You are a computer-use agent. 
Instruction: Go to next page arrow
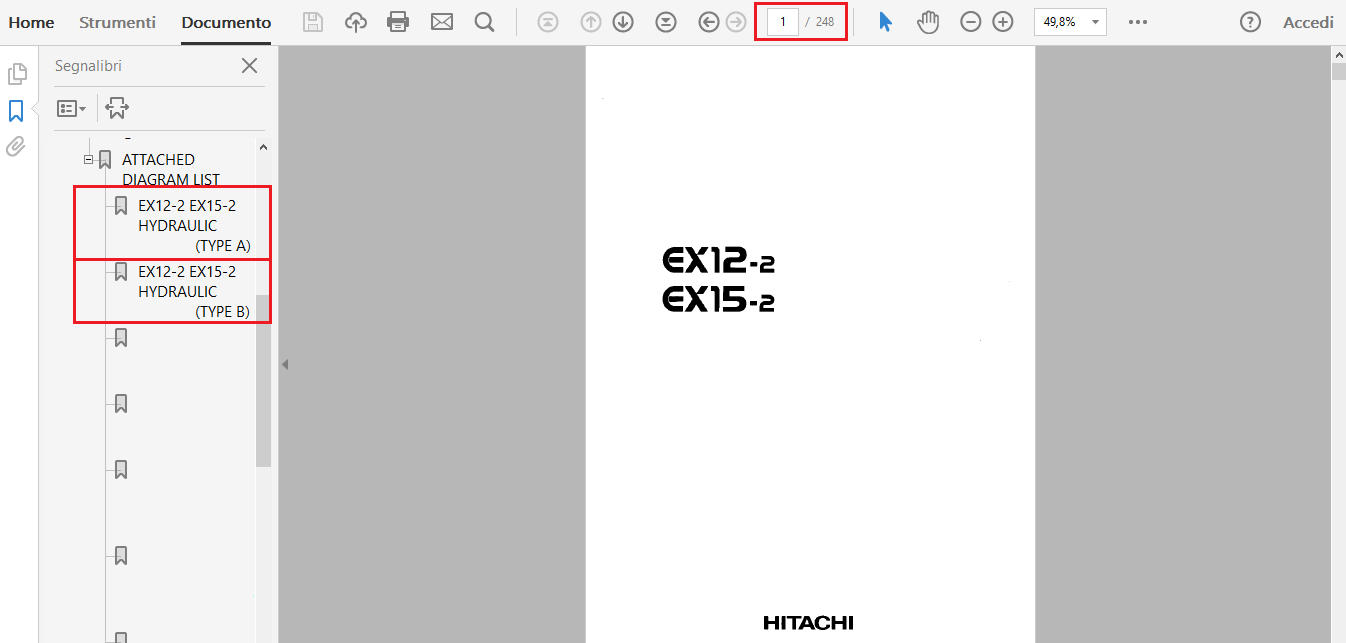tap(623, 22)
